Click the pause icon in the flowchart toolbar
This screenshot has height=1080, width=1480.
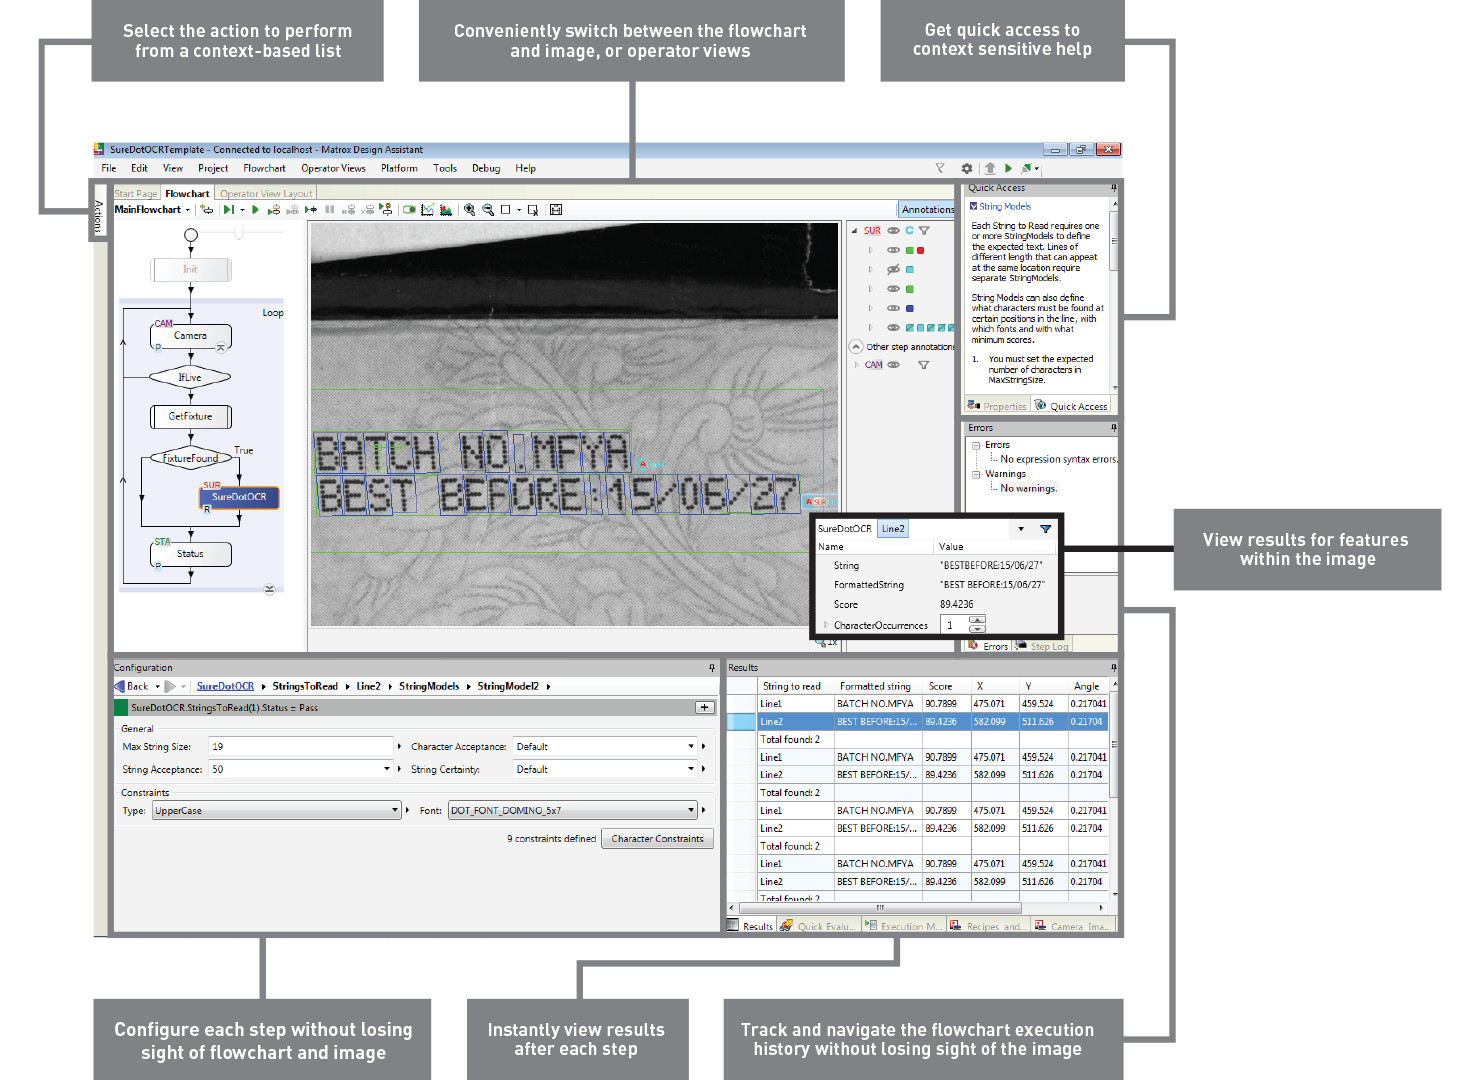(x=330, y=210)
